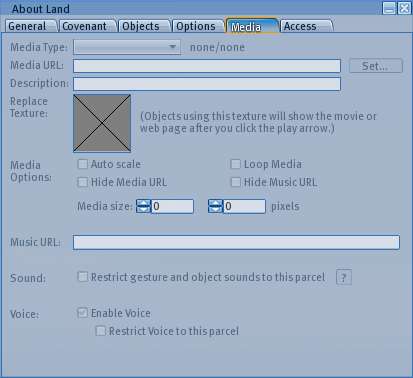Screen dimensions: 413x378
Task: Click the Music URL input field
Action: pos(236,242)
